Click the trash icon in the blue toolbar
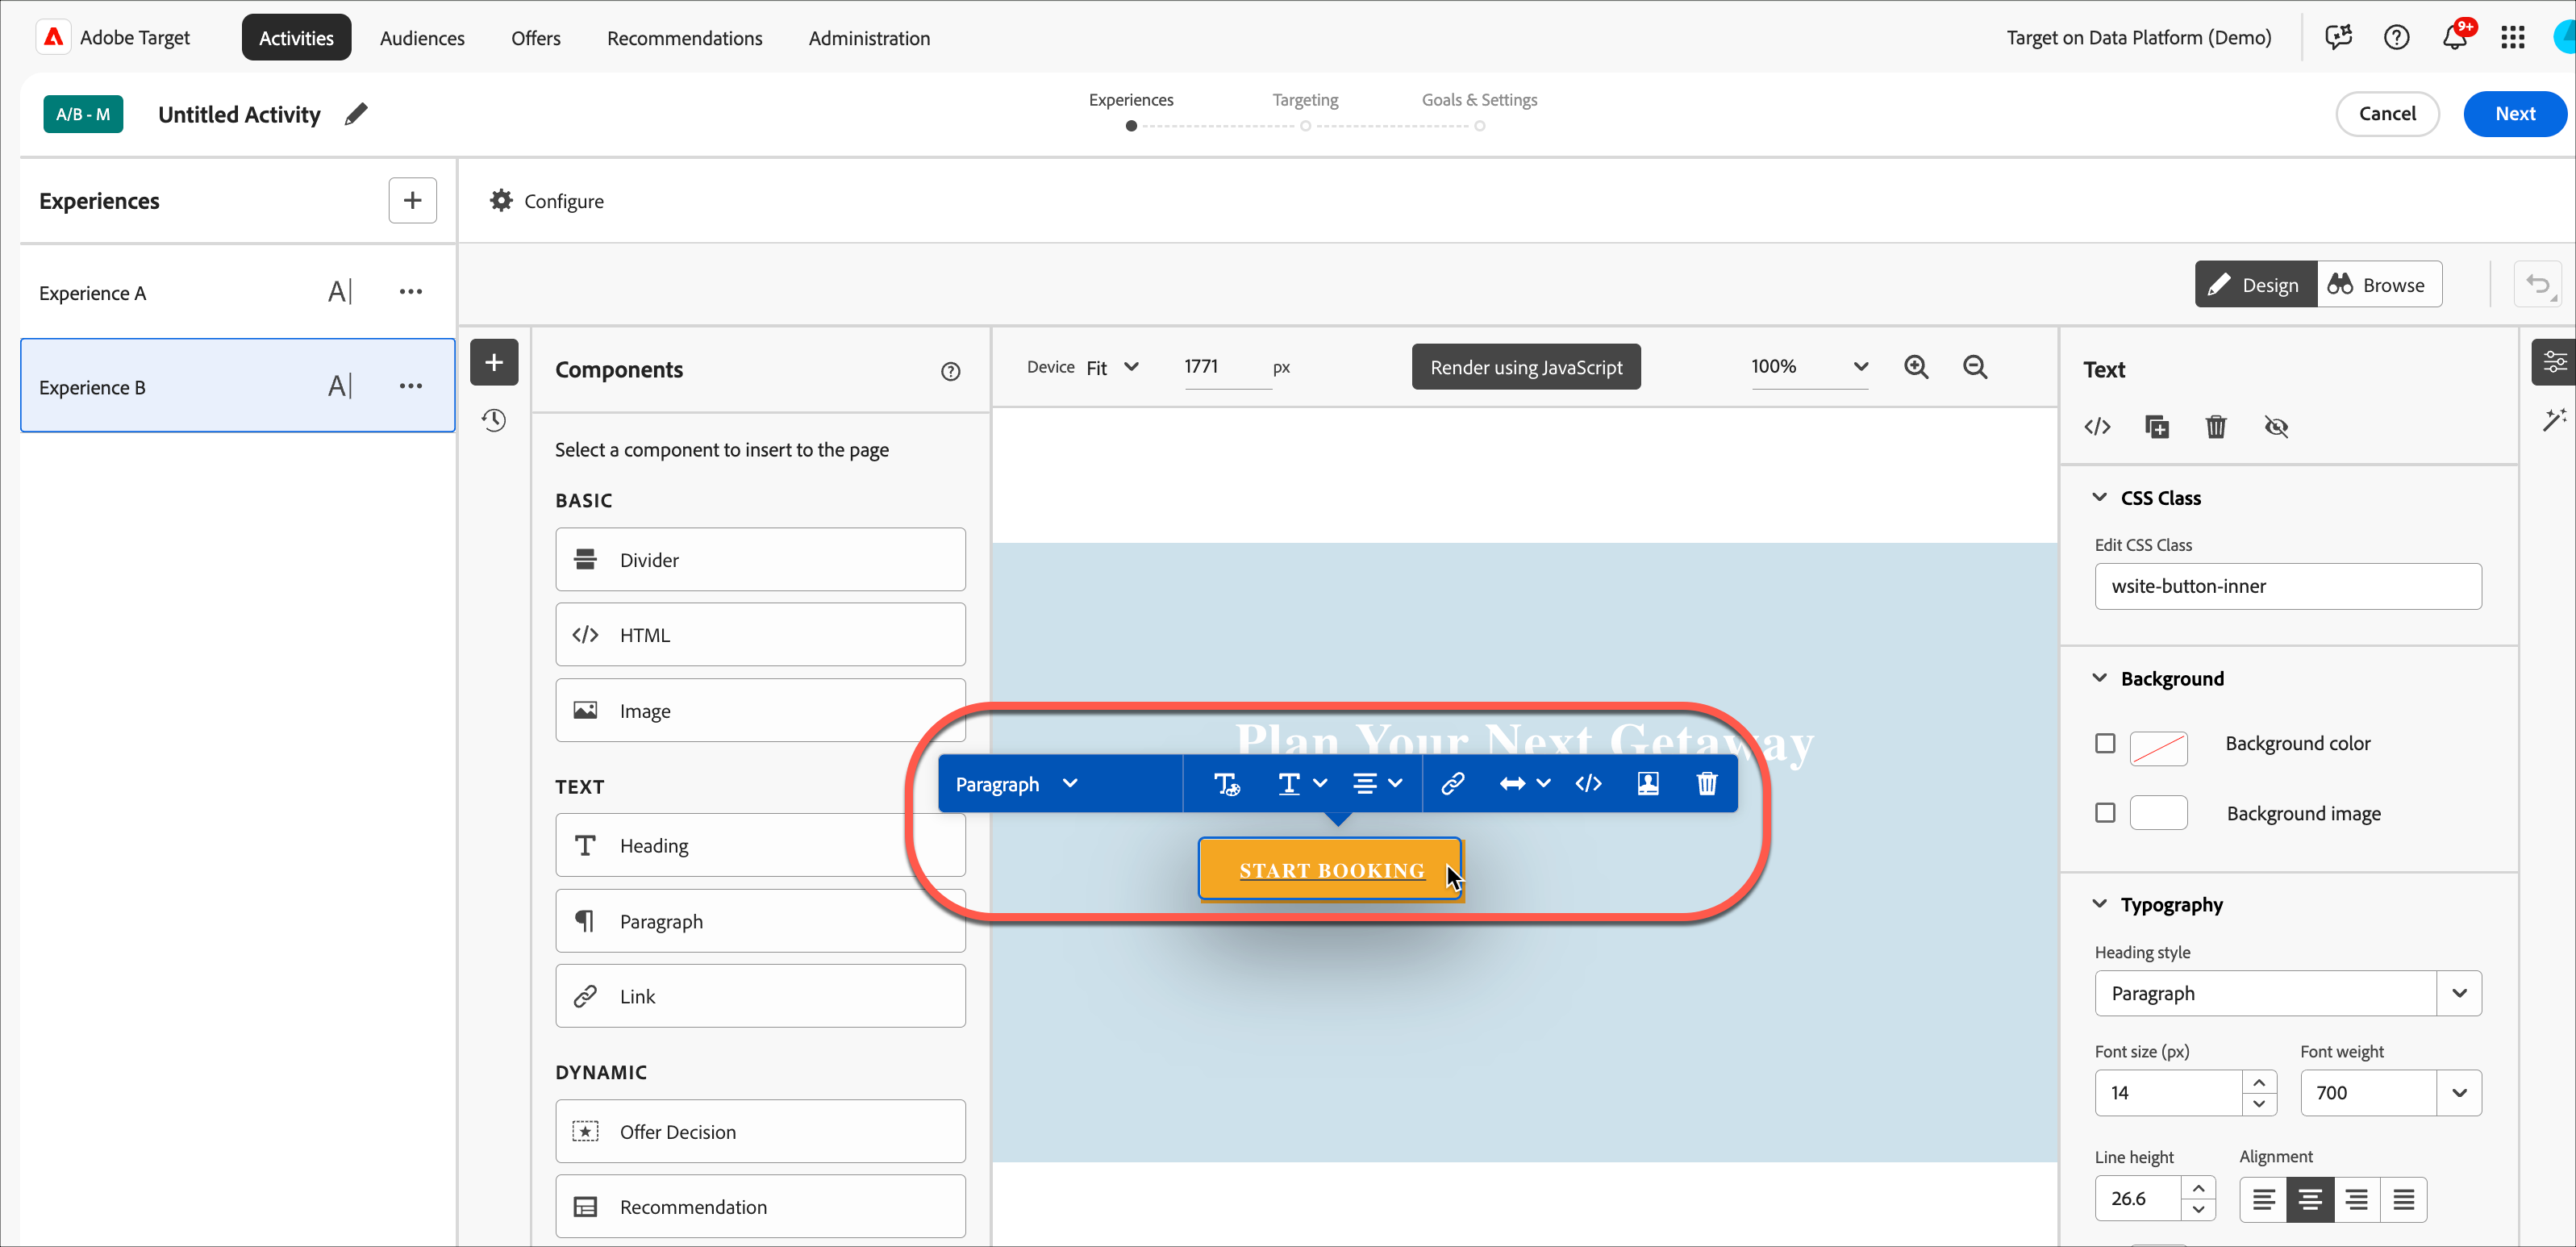Viewport: 2576px width, 1247px height. pyautogui.click(x=1706, y=783)
